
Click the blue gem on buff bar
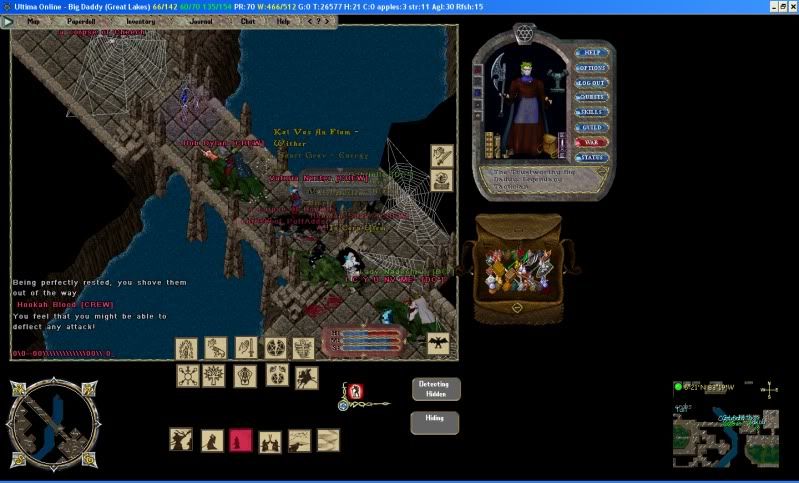(343, 406)
